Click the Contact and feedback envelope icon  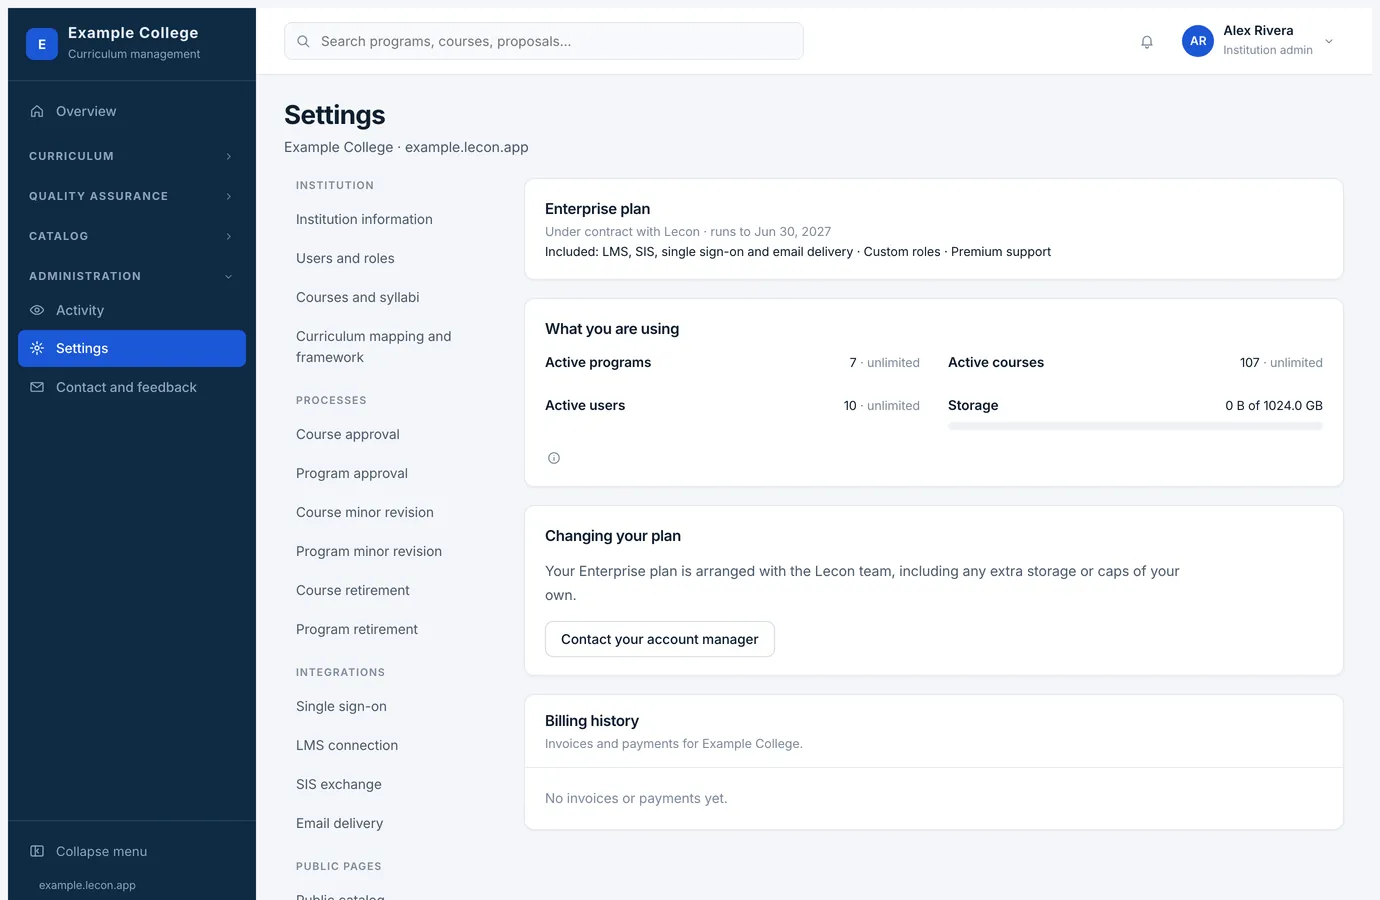37,387
